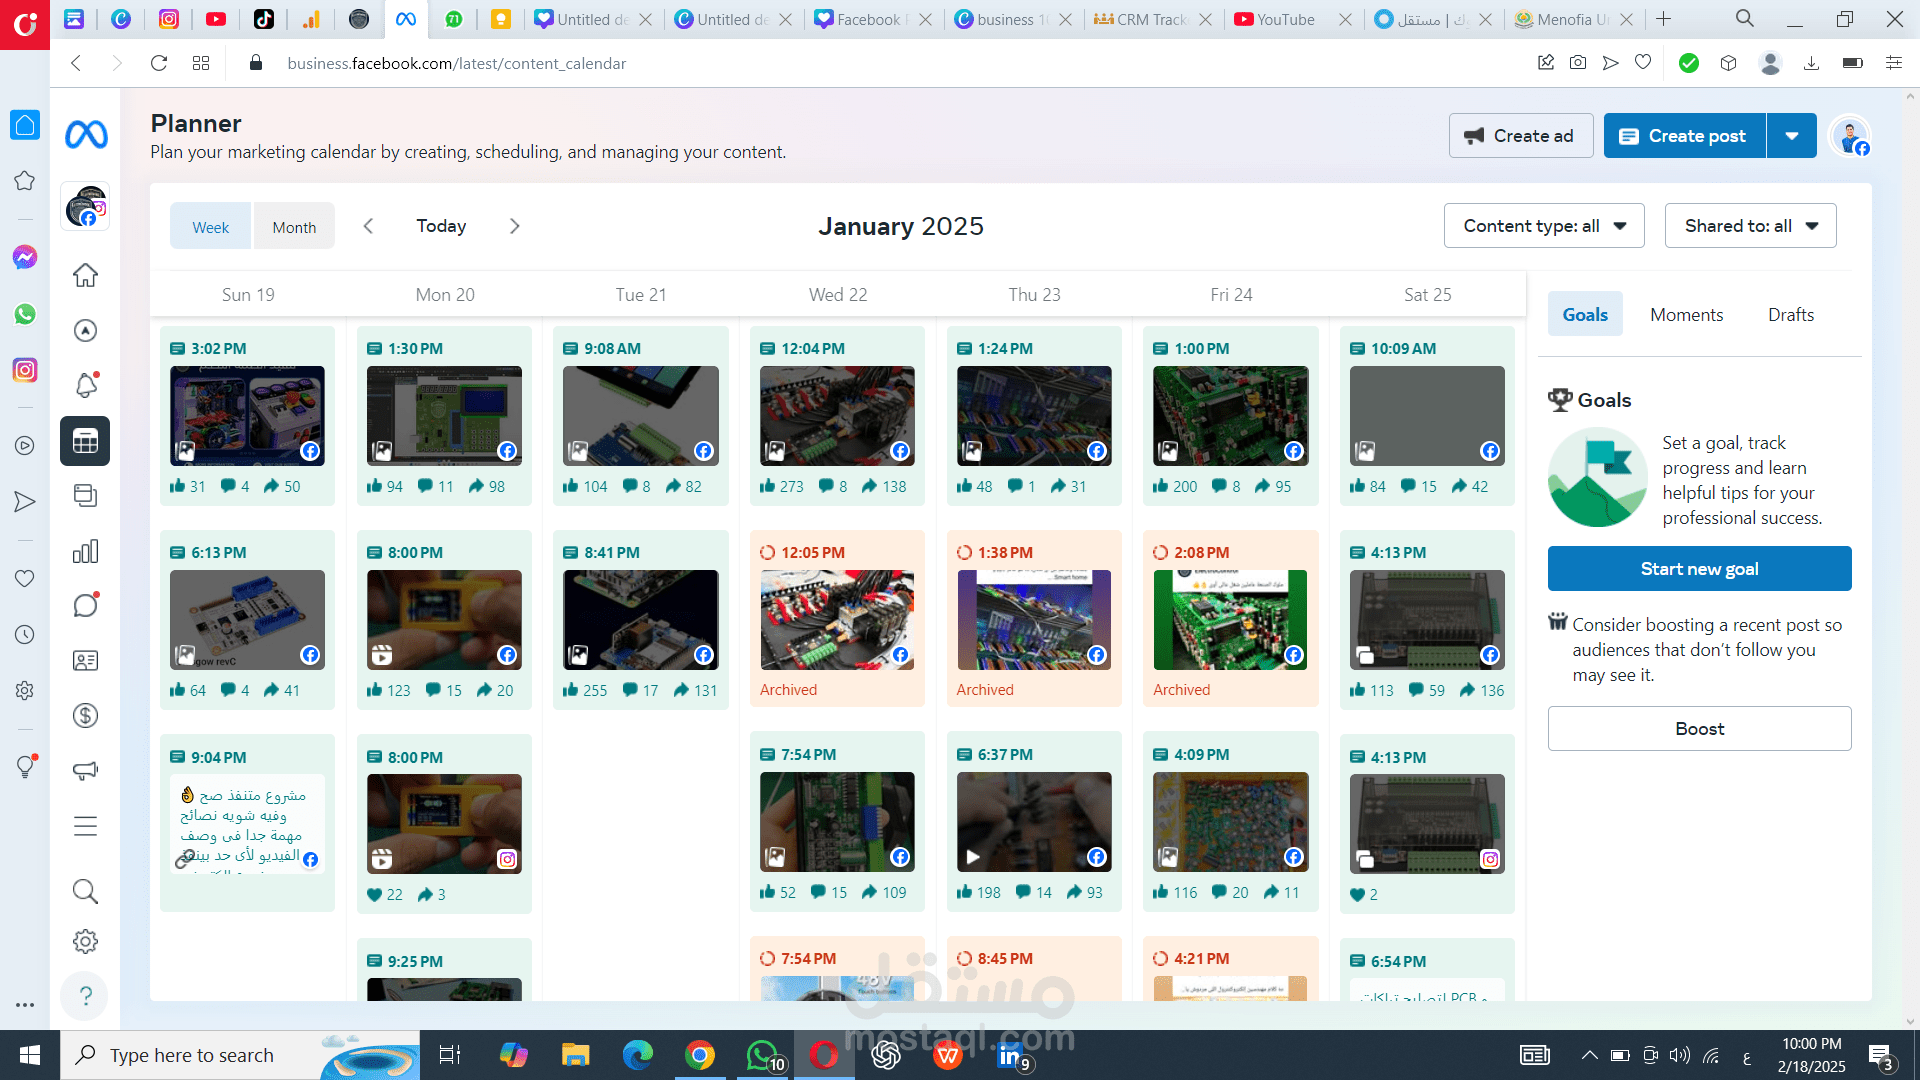
Task: Open Create post dropdown arrow
Action: pyautogui.click(x=1792, y=136)
